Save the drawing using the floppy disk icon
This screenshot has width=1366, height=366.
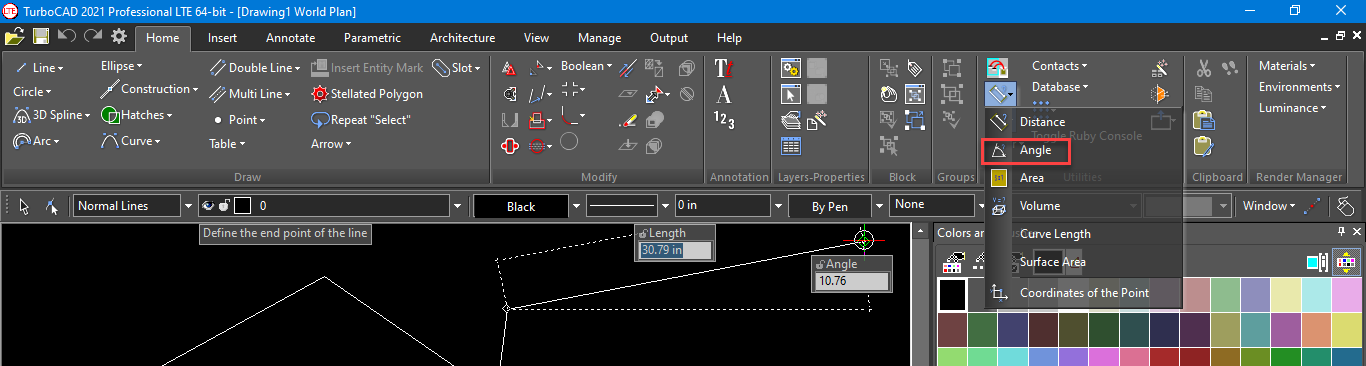point(41,36)
